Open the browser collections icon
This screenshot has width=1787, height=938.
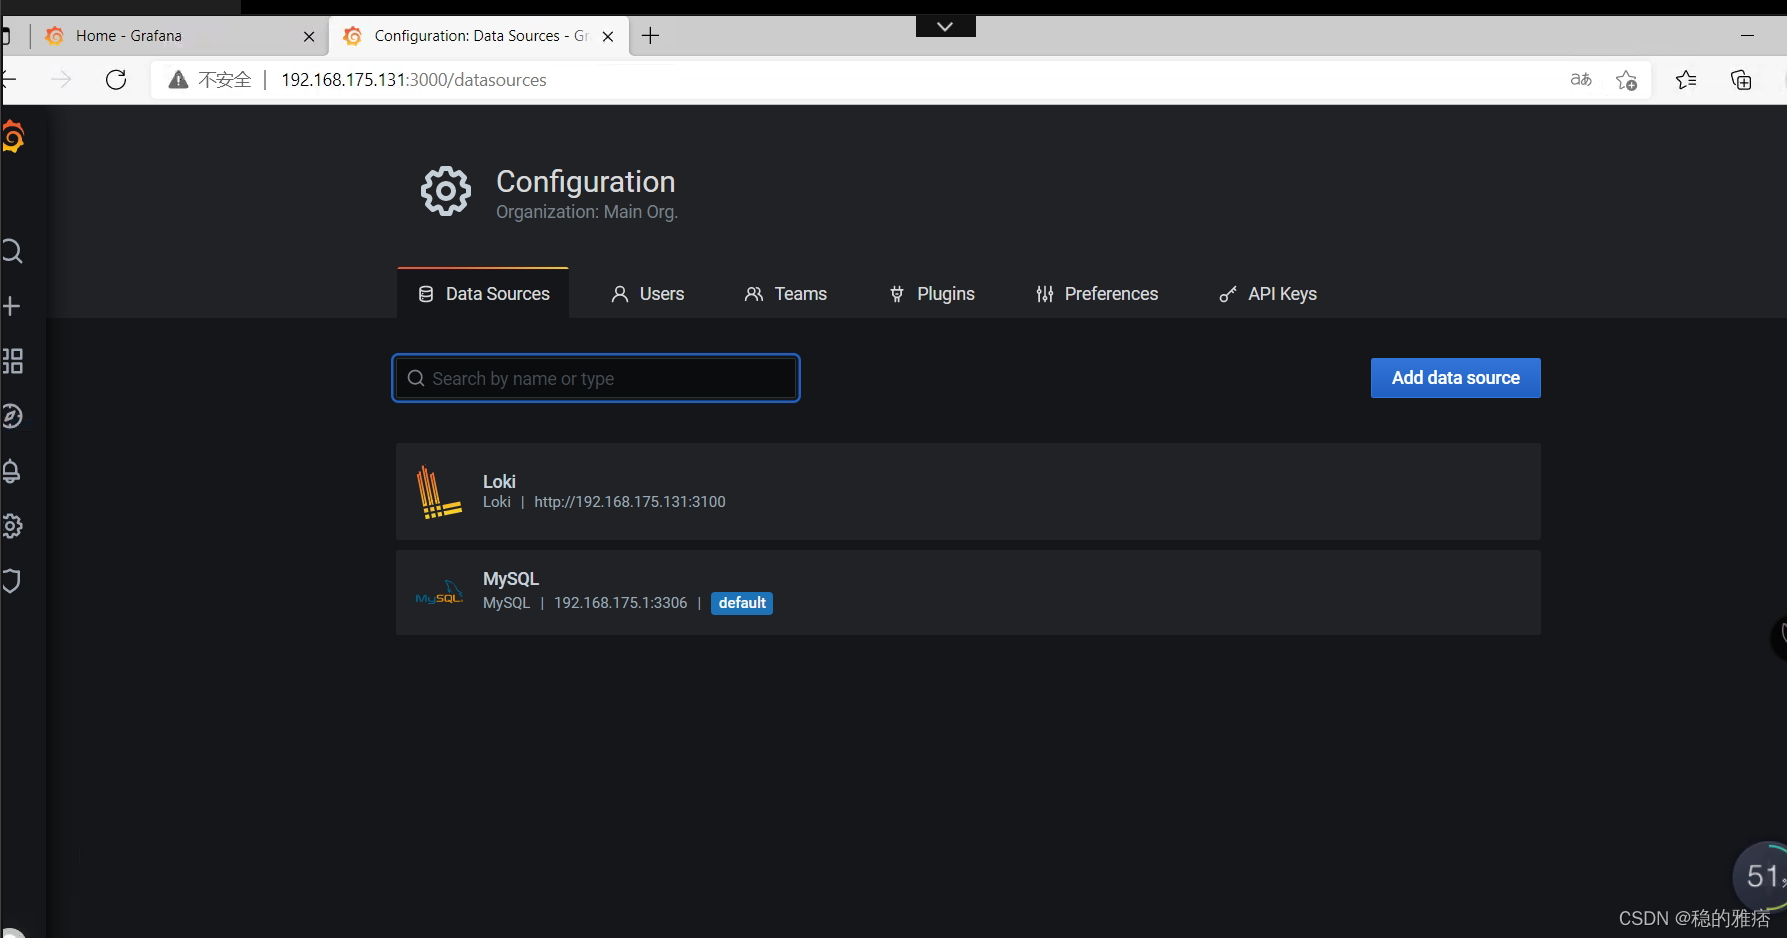coord(1741,80)
